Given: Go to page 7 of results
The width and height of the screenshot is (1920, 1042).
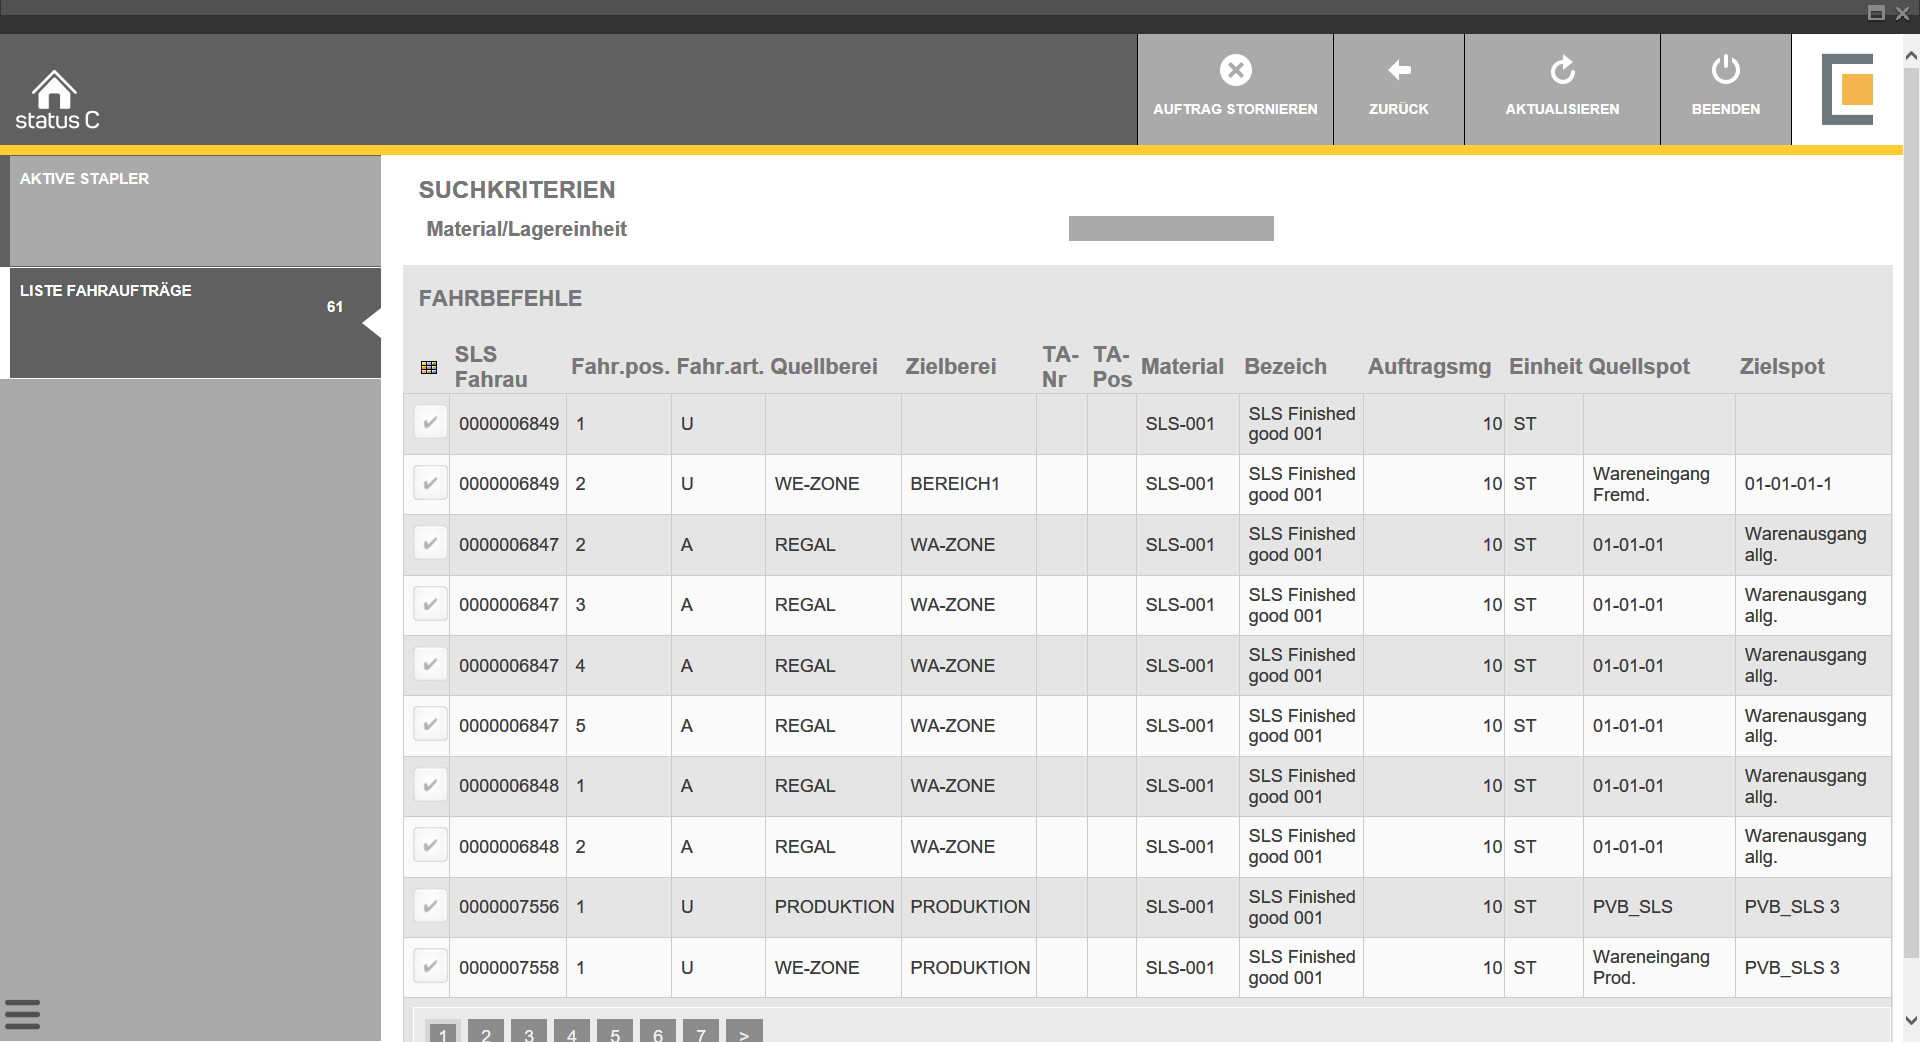Looking at the screenshot, I should tap(701, 1033).
